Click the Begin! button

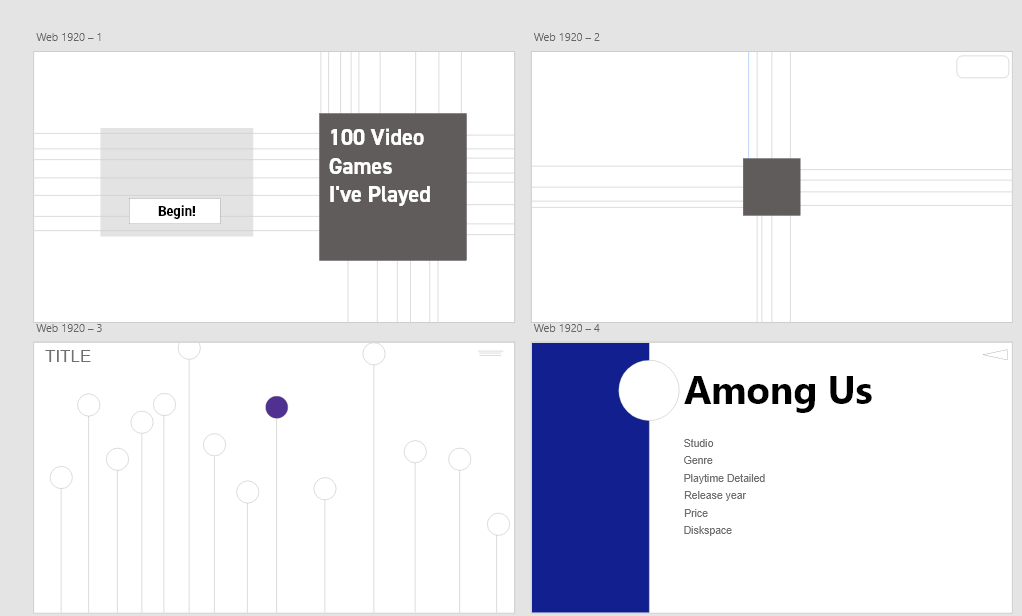click(x=175, y=211)
